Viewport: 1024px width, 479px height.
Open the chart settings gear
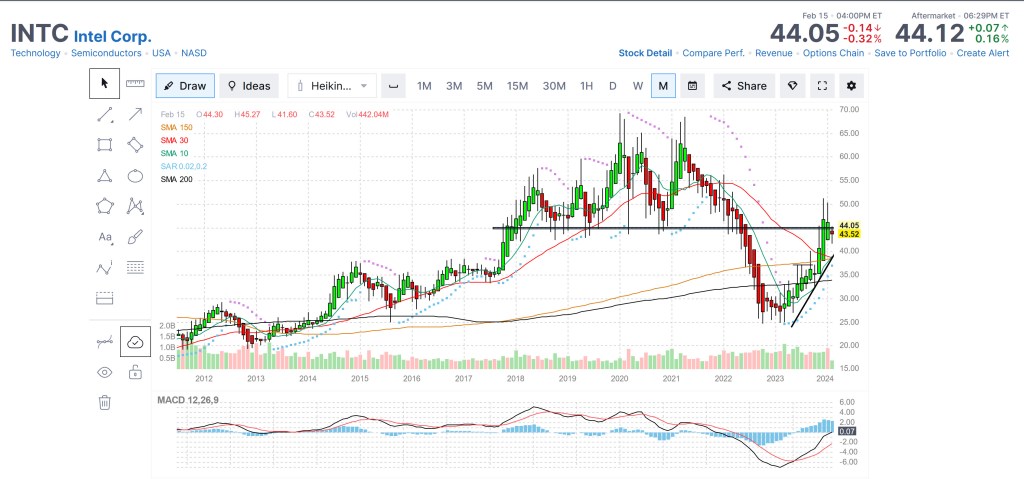coord(851,86)
